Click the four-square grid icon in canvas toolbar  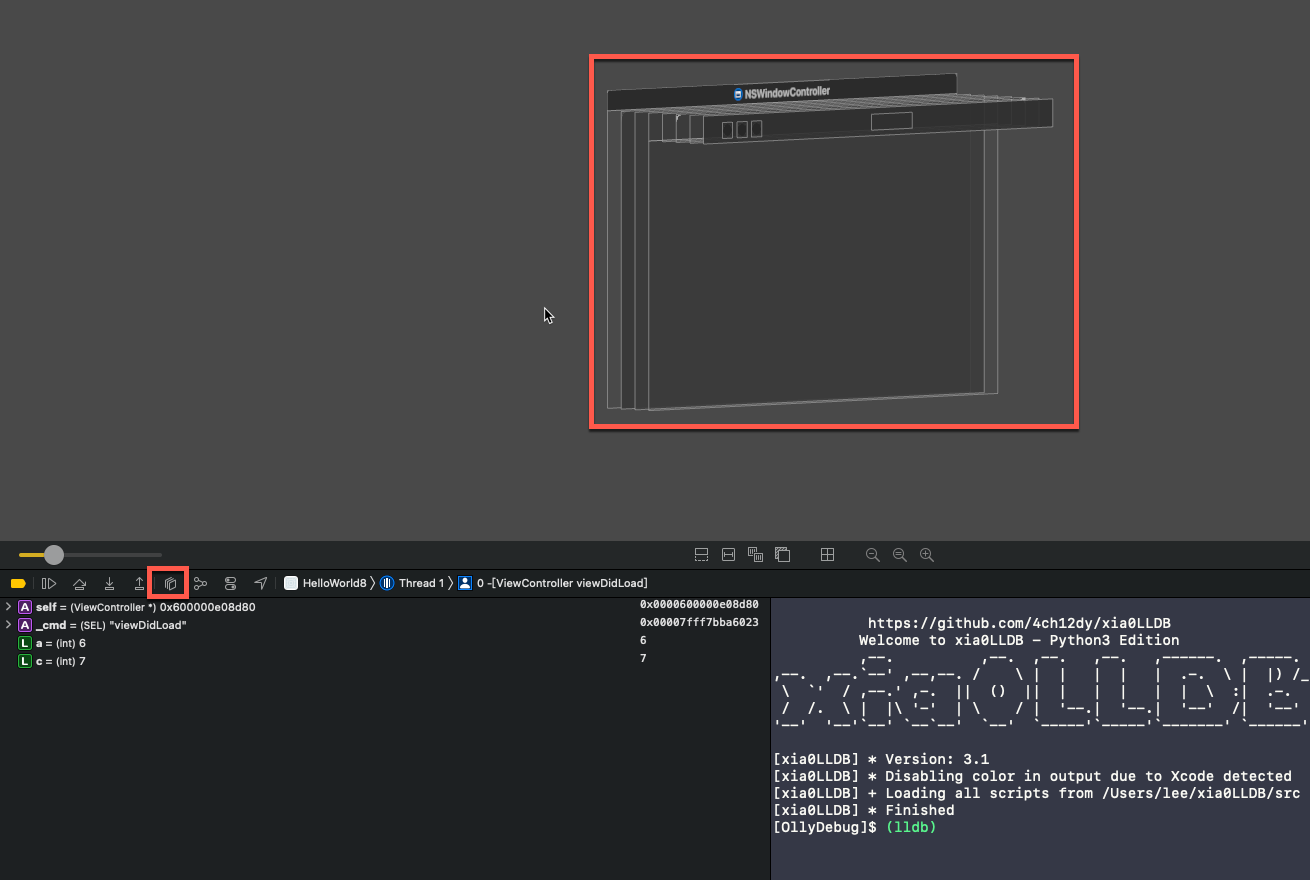827,555
